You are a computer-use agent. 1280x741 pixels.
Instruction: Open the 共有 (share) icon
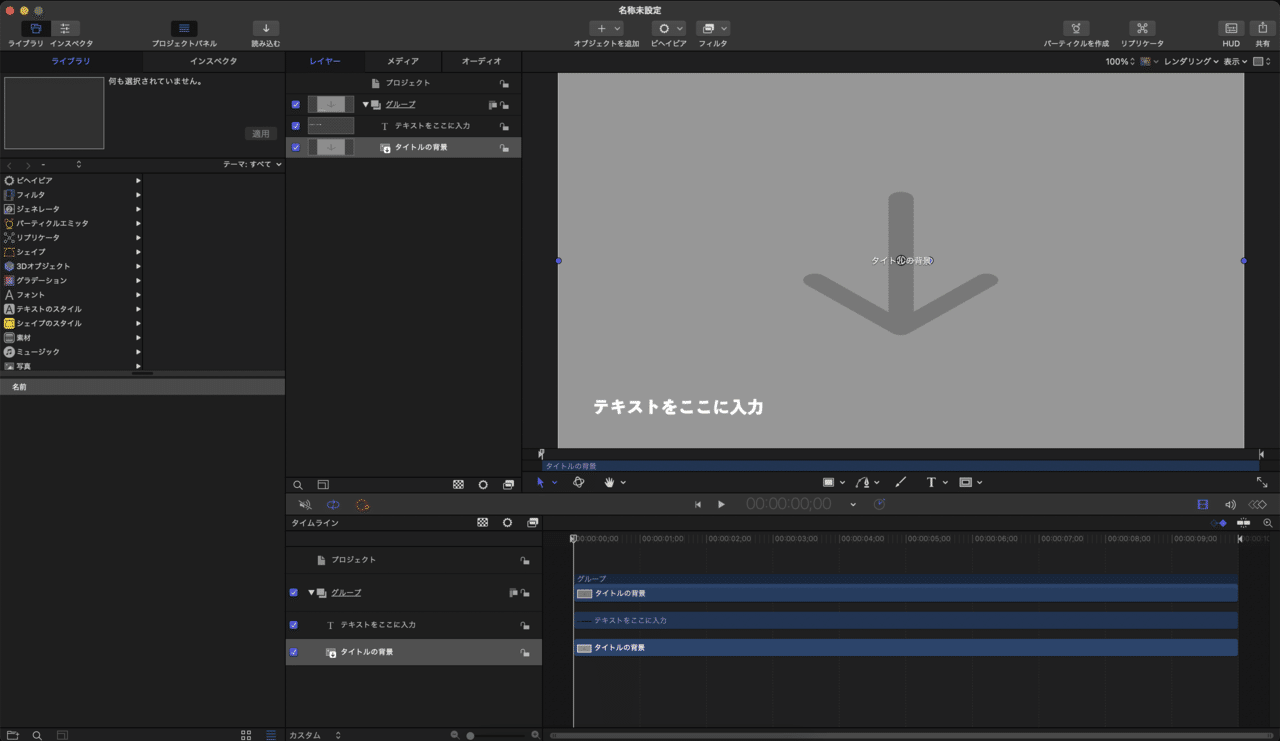click(1263, 29)
